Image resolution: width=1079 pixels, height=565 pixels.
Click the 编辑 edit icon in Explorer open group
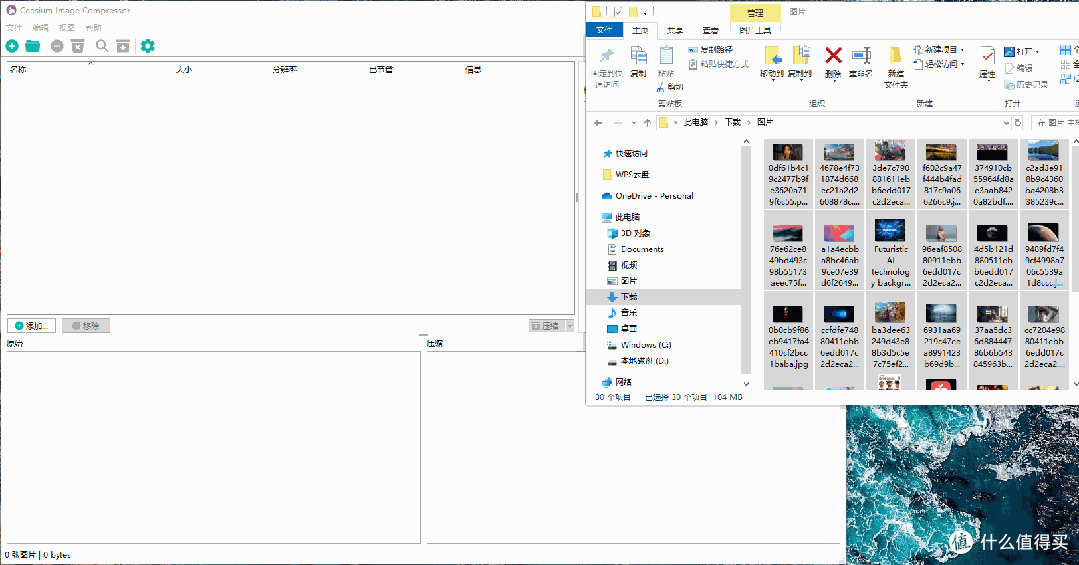click(x=1009, y=68)
